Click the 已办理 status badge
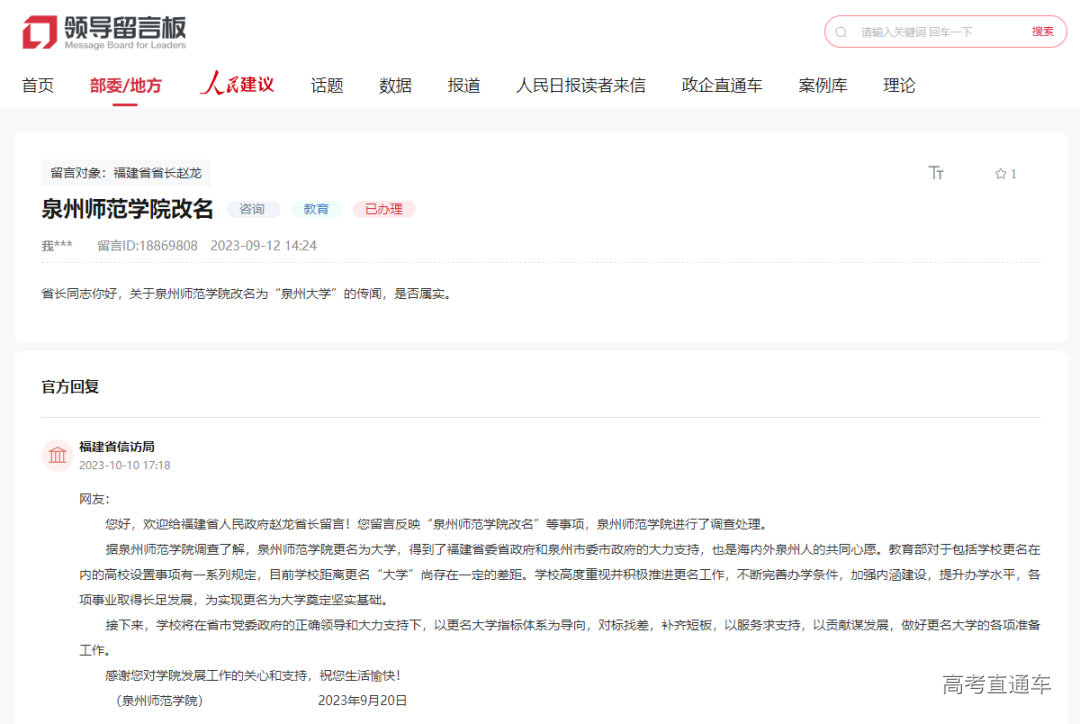 pyautogui.click(x=383, y=209)
